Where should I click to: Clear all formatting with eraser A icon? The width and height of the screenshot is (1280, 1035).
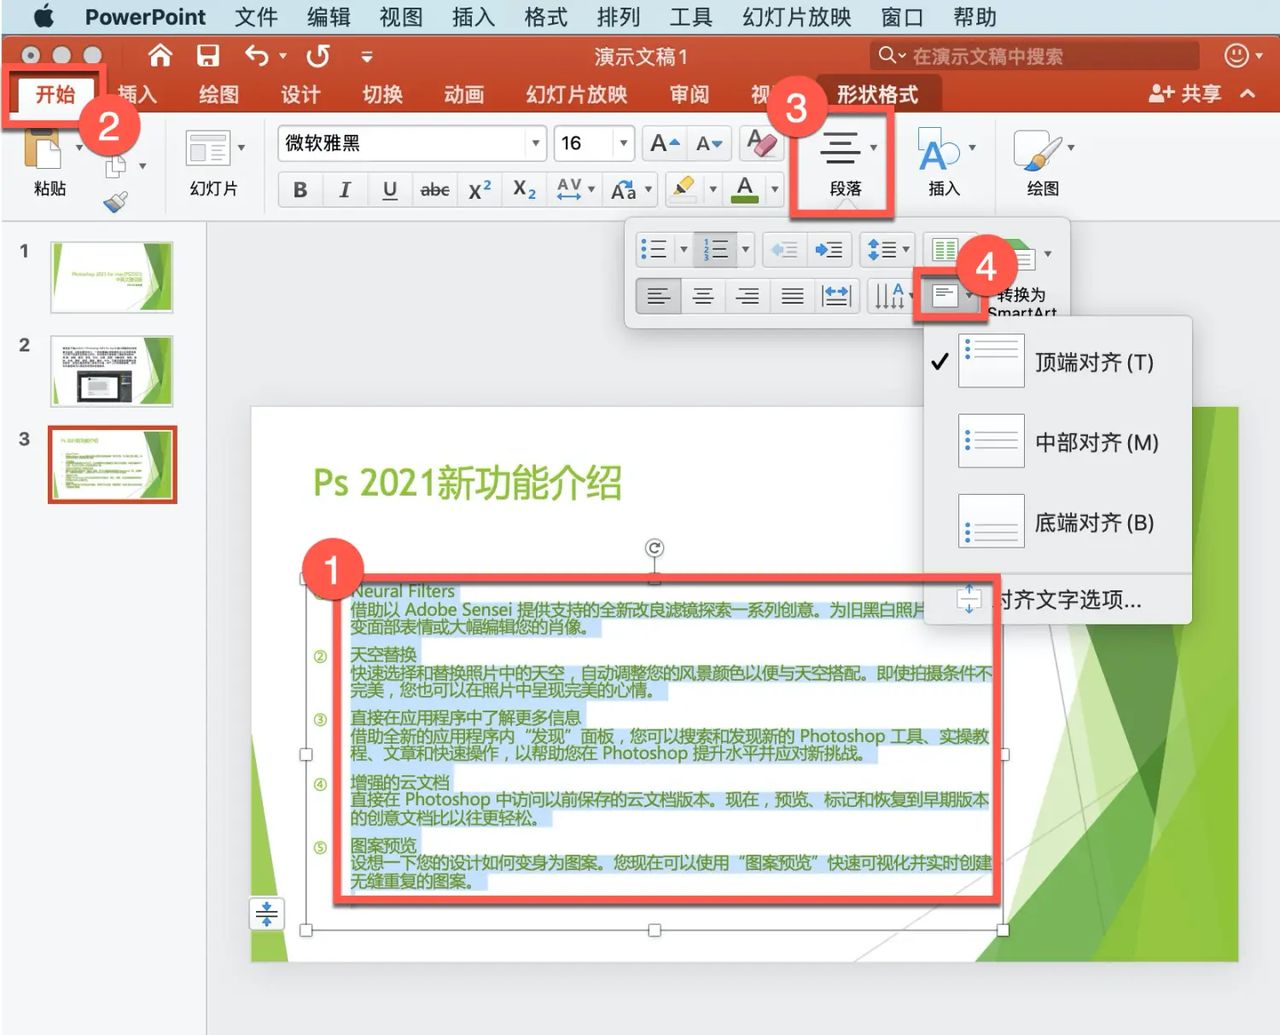coord(761,143)
